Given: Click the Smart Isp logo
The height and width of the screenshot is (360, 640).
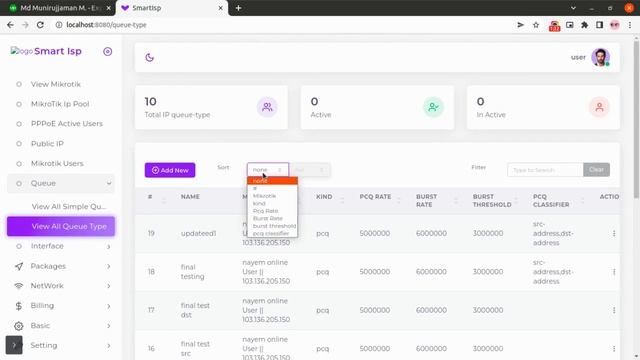Looking at the screenshot, I should 46,51.
